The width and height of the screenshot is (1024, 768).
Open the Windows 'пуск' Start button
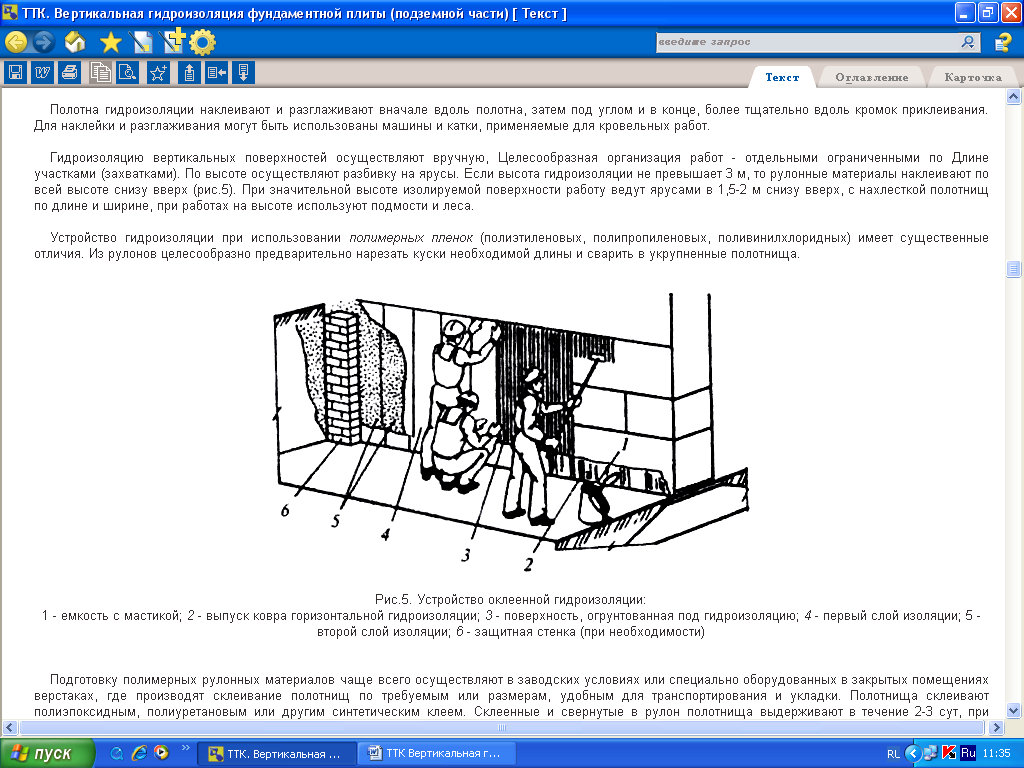46,754
